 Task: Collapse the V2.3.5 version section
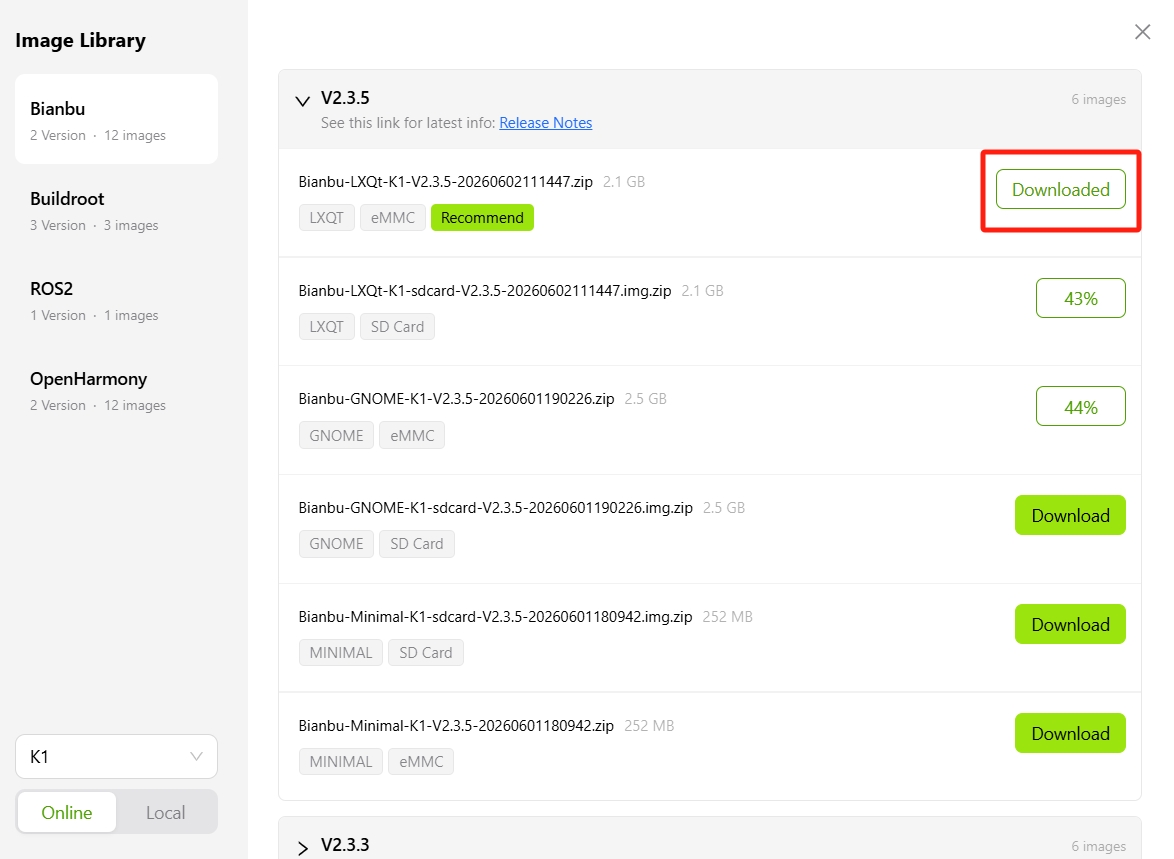pos(302,100)
